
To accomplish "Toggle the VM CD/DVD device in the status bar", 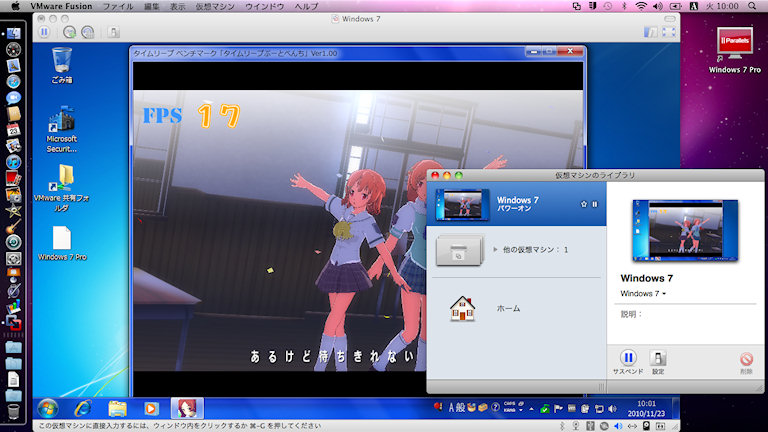I will [x=604, y=426].
